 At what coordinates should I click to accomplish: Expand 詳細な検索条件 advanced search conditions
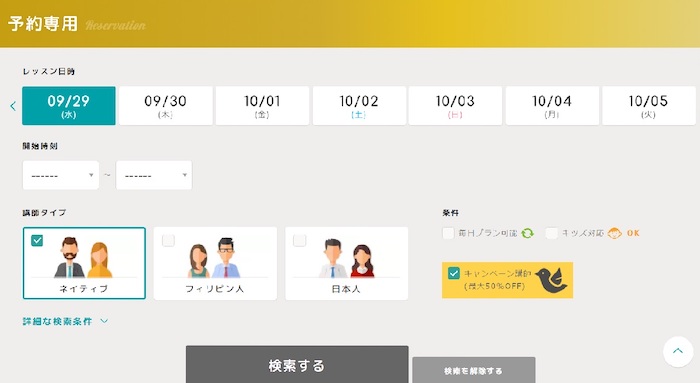point(65,321)
